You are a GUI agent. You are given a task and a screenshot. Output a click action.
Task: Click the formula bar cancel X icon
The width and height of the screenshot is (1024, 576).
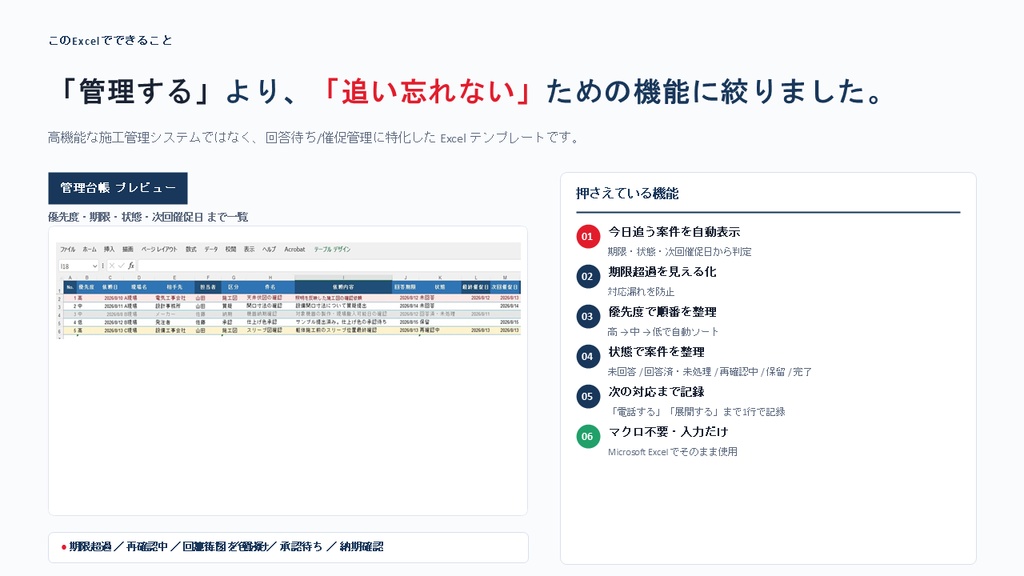coord(112,266)
